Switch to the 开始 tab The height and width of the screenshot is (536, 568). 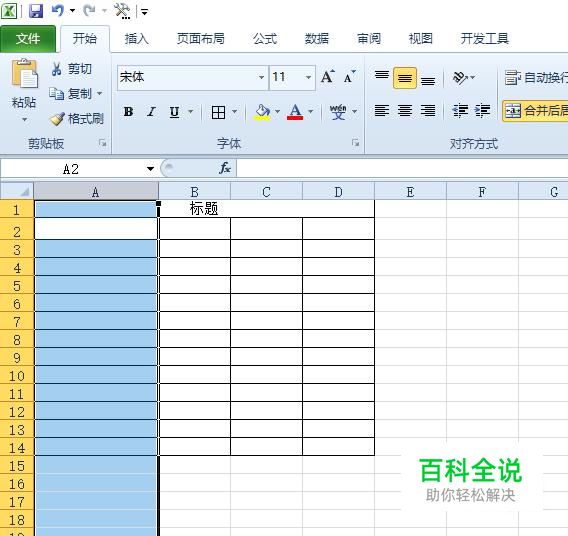coord(85,38)
